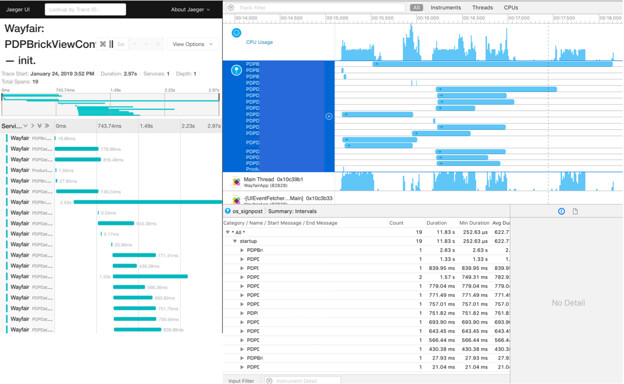Viewport: 624px width, 384px height.
Task: Open the Summary: Intervals breadcrumb
Action: (x=292, y=211)
